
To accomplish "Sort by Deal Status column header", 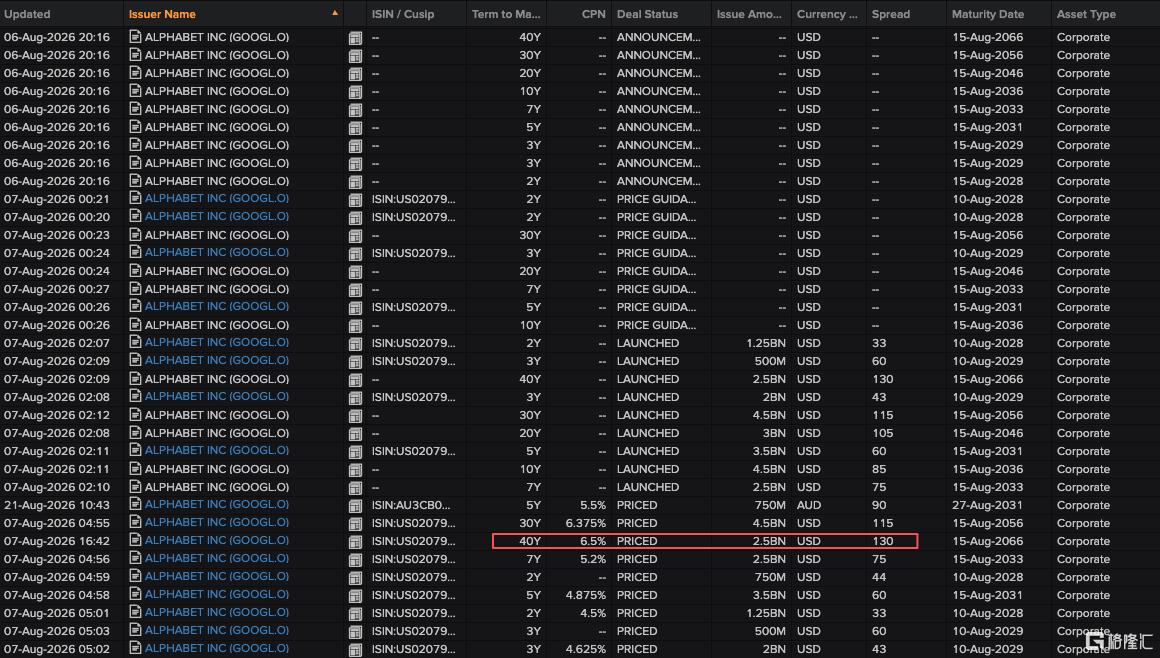I will 647,13.
